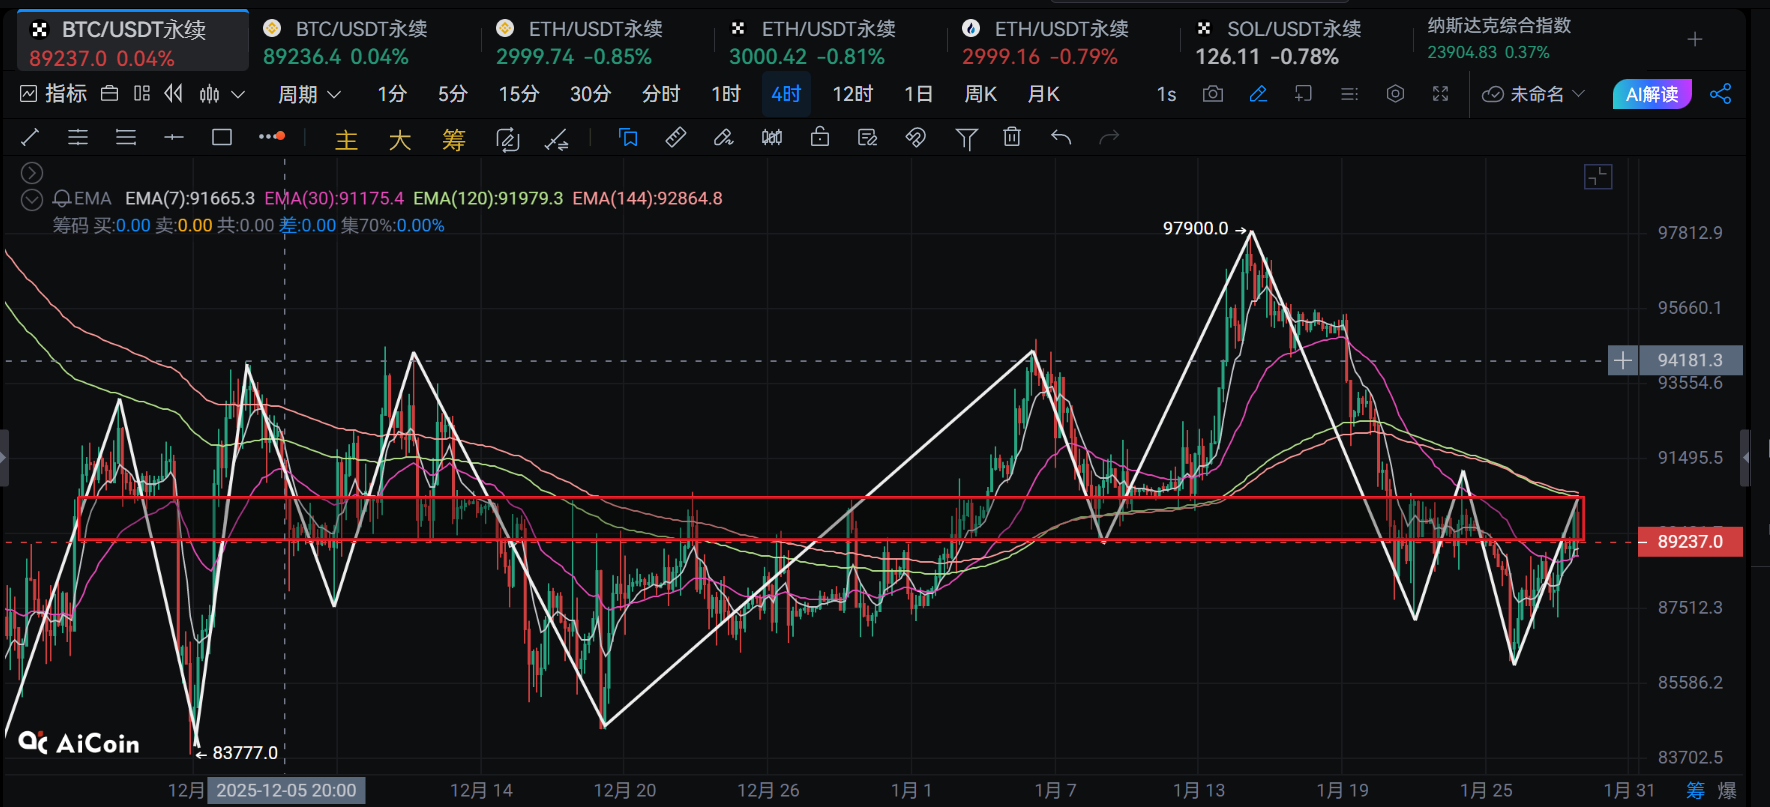Open the 指标 indicators button
Viewport: 1770px width, 807px height.
coord(54,94)
